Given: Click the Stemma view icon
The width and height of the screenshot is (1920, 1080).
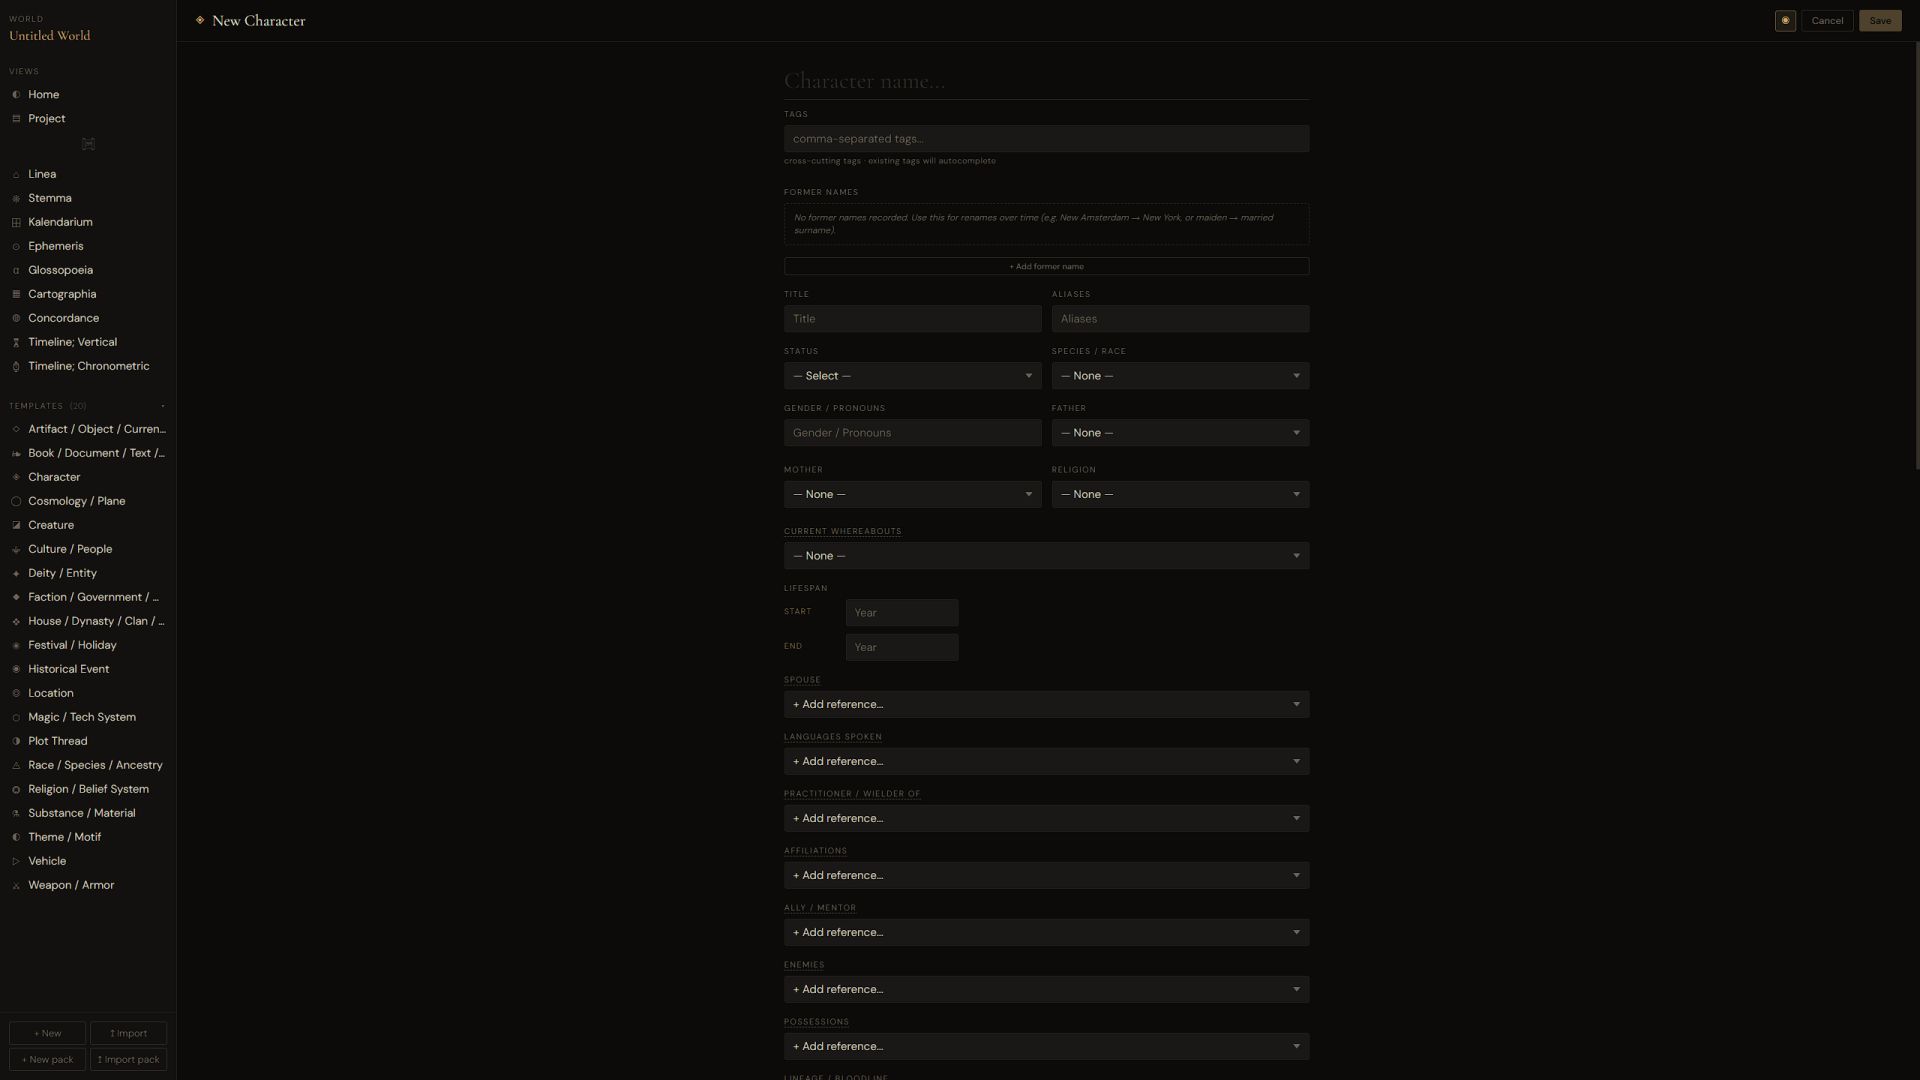Looking at the screenshot, I should (16, 199).
